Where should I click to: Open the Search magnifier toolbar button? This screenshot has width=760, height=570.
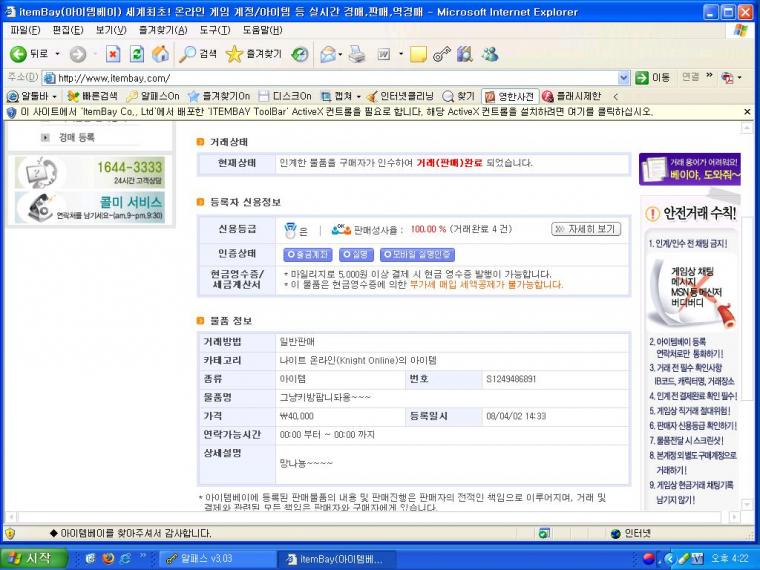click(x=198, y=54)
